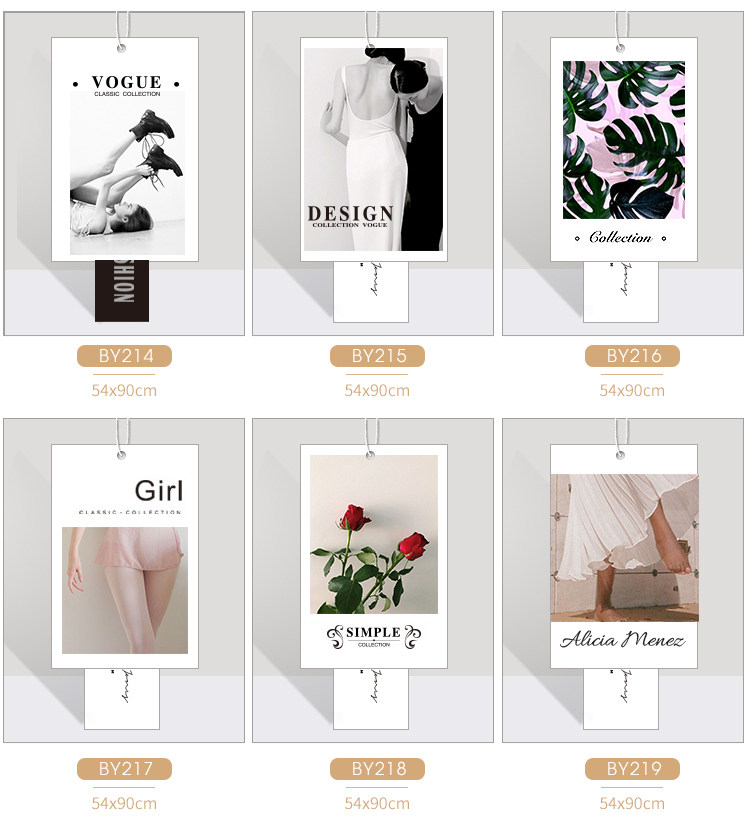Open the VOGUE classic collection poster

point(125,150)
